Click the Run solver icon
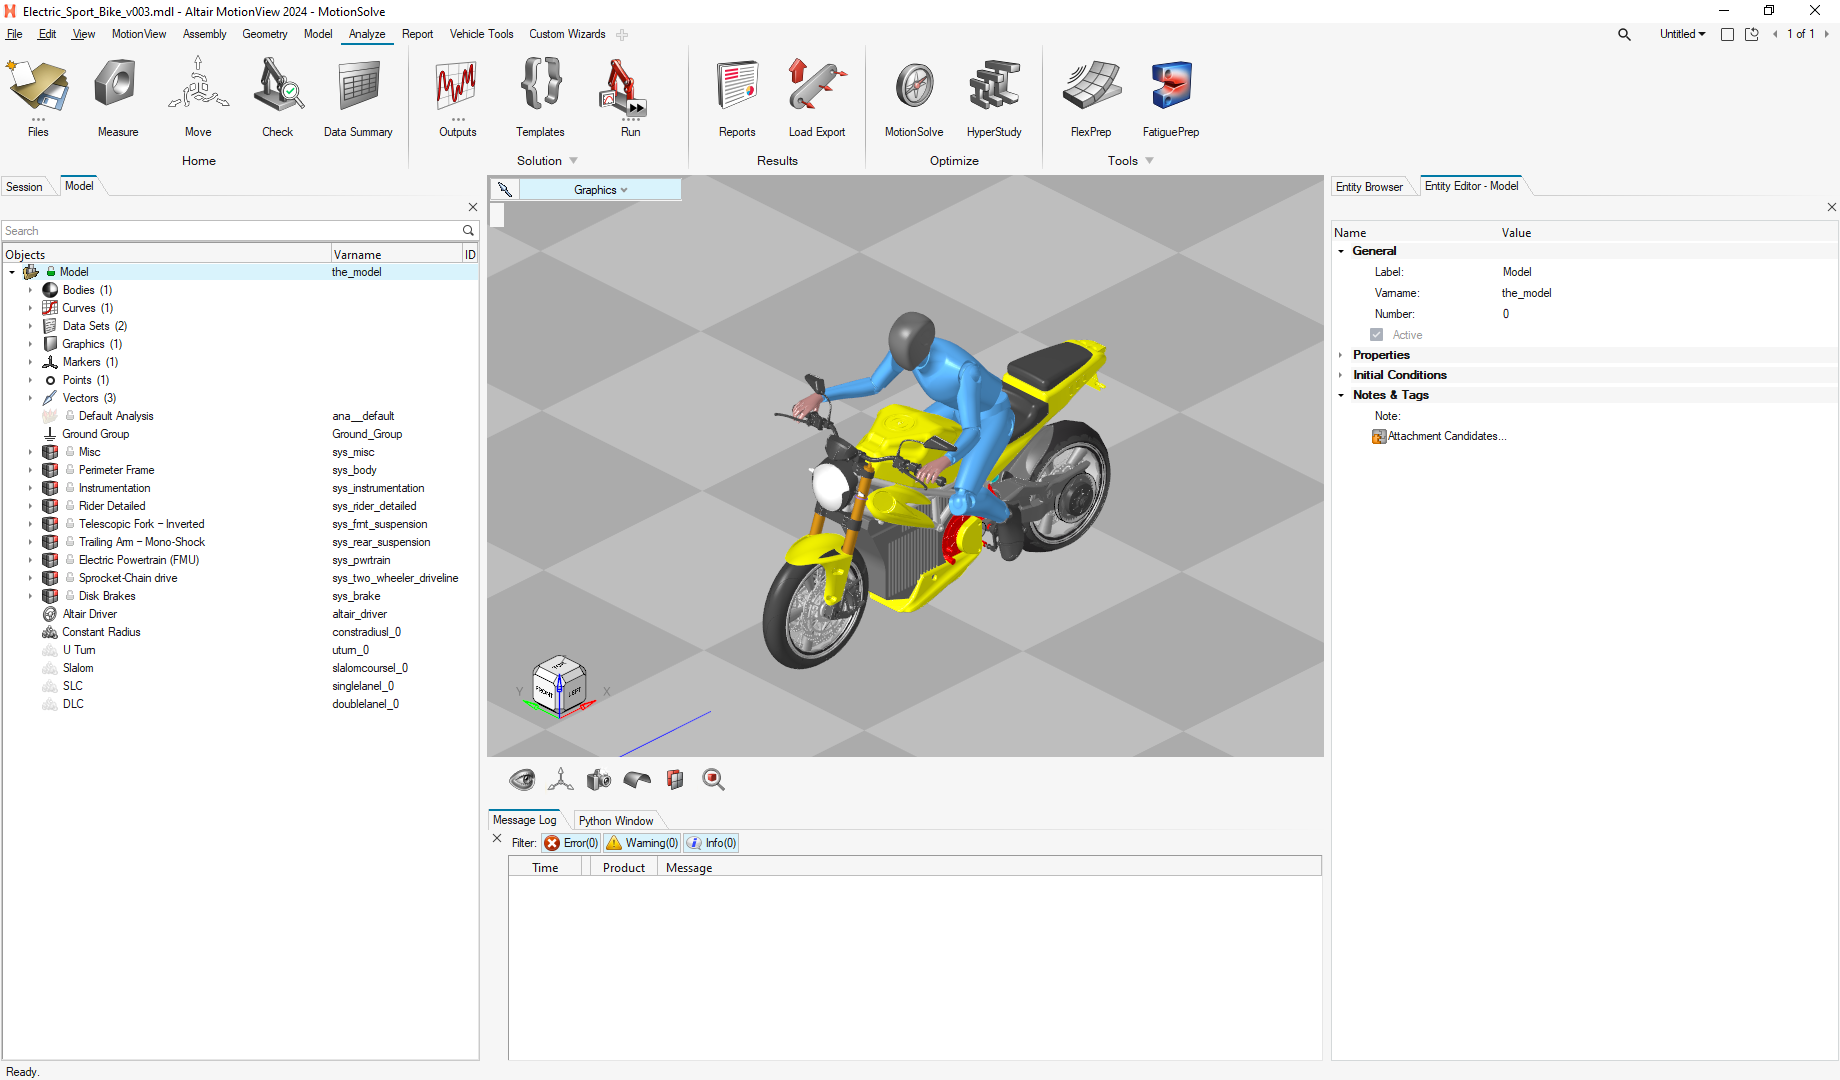This screenshot has height=1080, width=1840. point(624,87)
